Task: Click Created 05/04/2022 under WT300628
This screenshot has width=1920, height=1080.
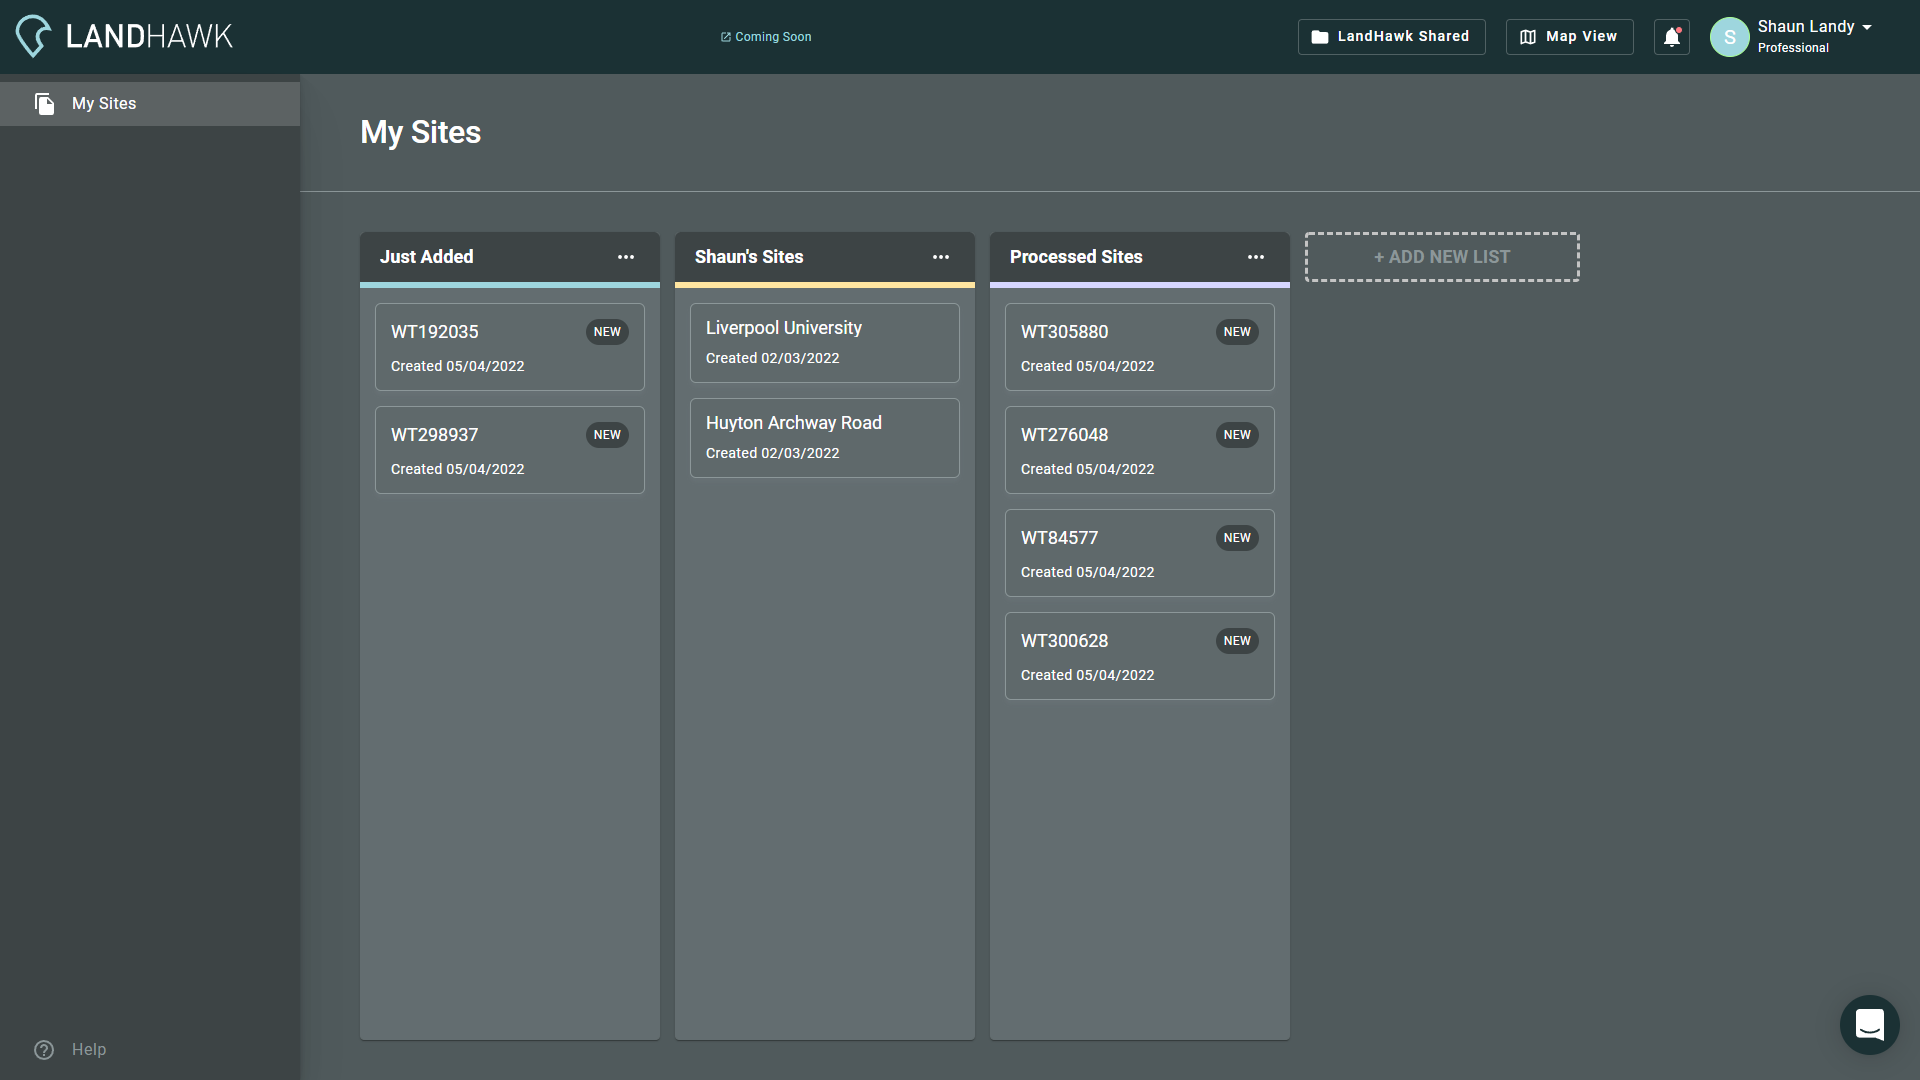Action: click(1088, 675)
